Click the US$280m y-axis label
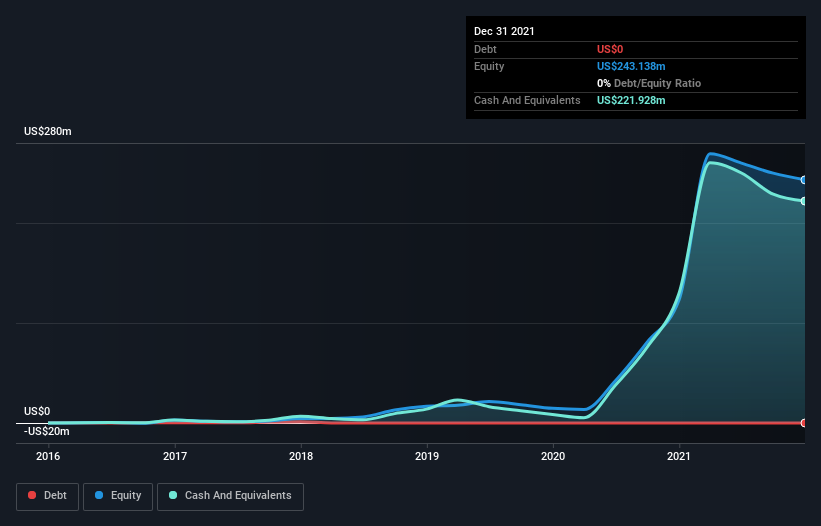The width and height of the screenshot is (821, 526). [x=48, y=131]
